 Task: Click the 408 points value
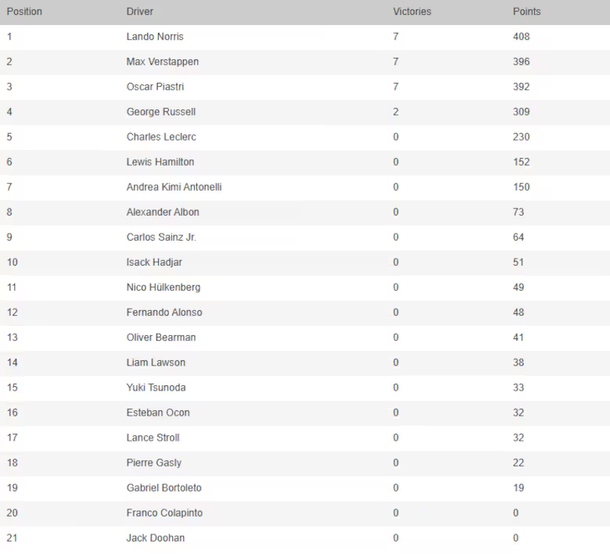[521, 37]
